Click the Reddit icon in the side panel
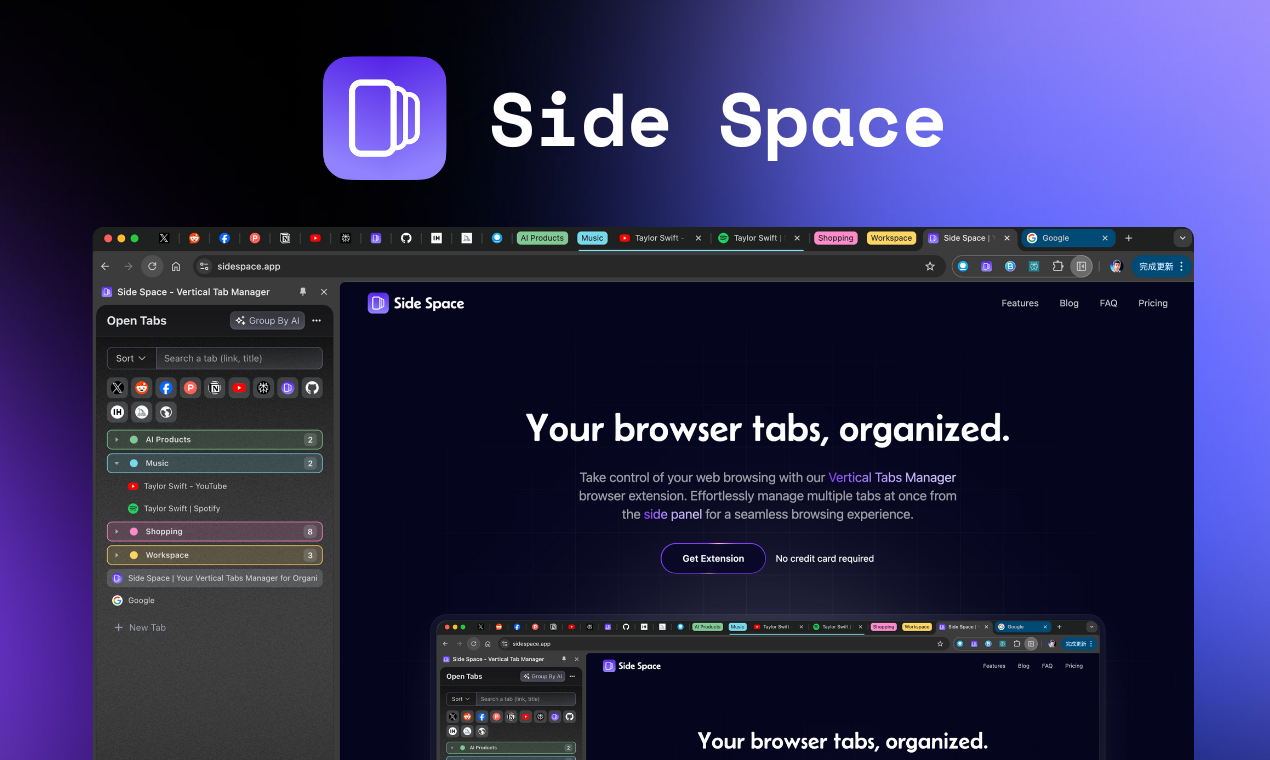Screen dimensions: 1270x760 point(142,387)
